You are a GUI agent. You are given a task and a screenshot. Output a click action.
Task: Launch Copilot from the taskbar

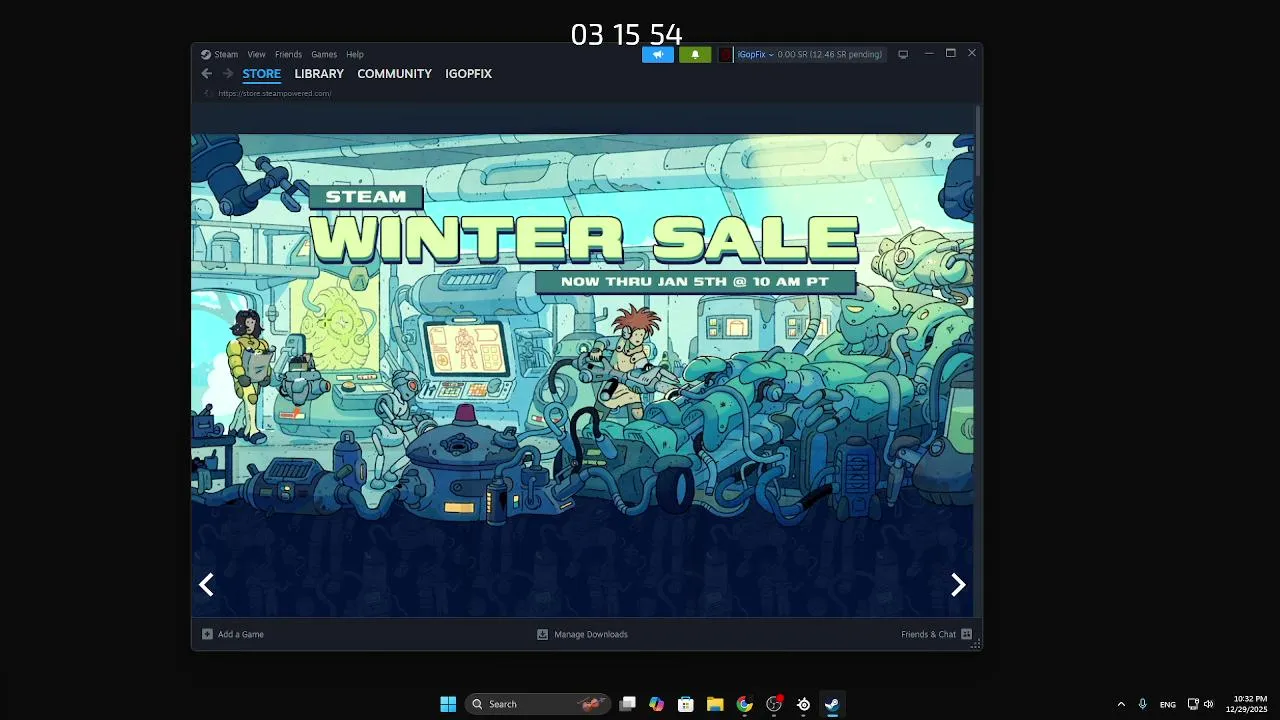656,704
